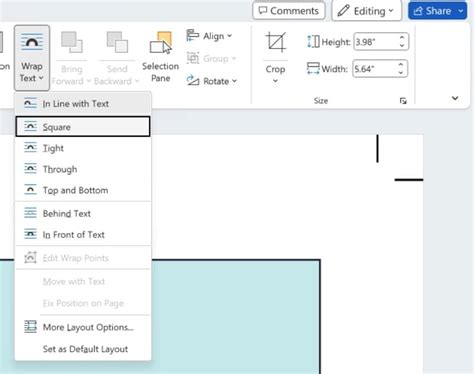The image size is (474, 374).
Task: Decrease the Width value with down arrow
Action: pos(401,73)
